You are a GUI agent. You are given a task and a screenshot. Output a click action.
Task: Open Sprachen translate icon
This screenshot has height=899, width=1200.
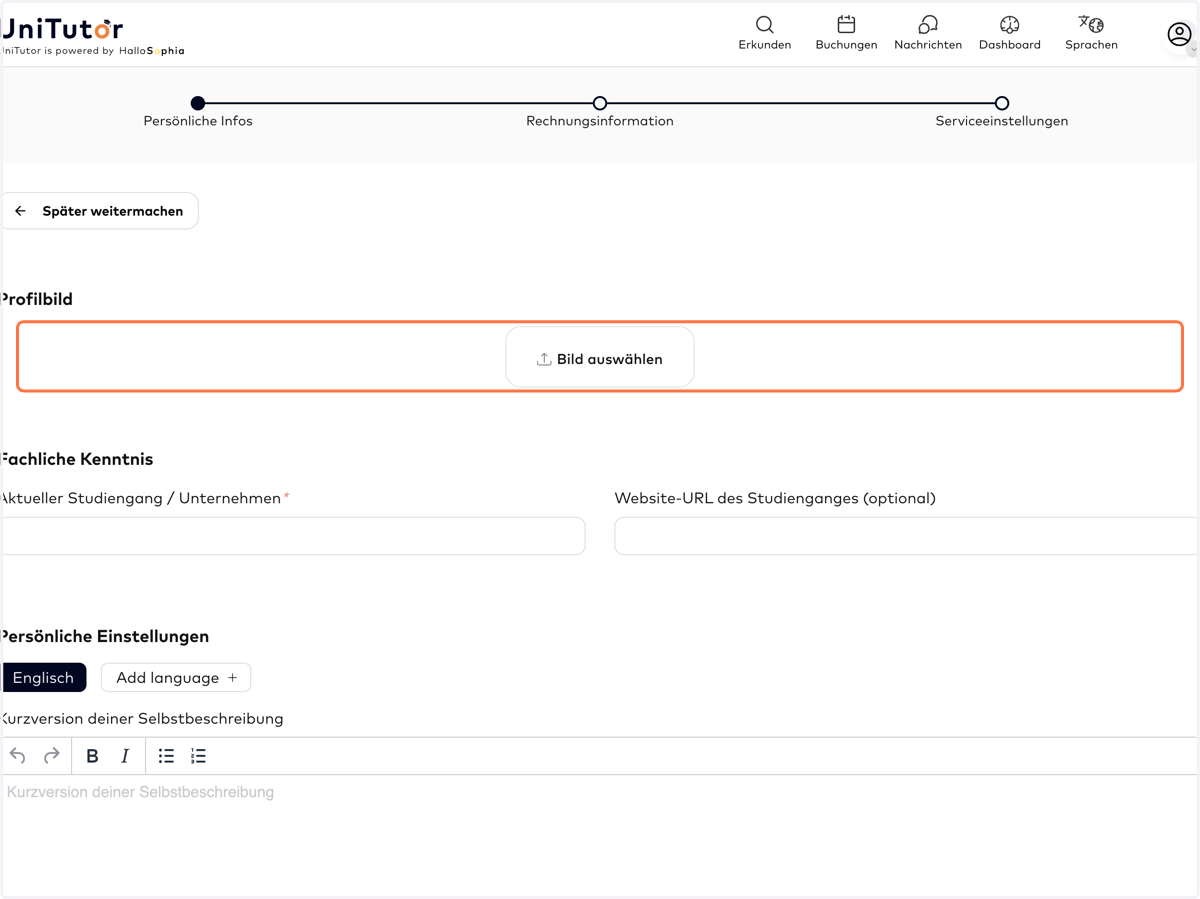1091,24
